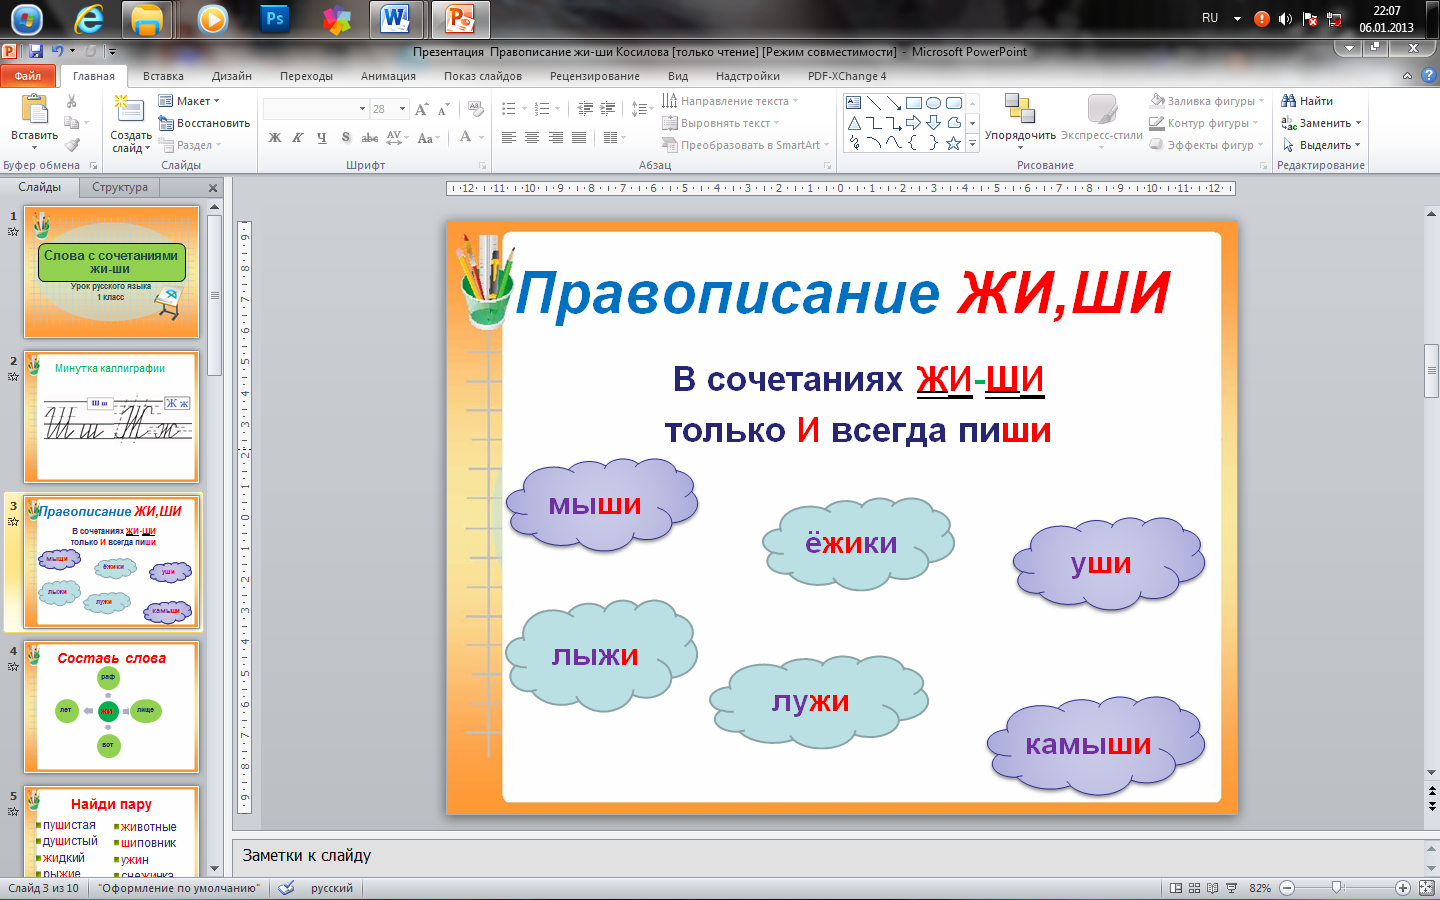Toggle Bold (Ж) formatting
The width and height of the screenshot is (1440, 900).
pos(275,138)
